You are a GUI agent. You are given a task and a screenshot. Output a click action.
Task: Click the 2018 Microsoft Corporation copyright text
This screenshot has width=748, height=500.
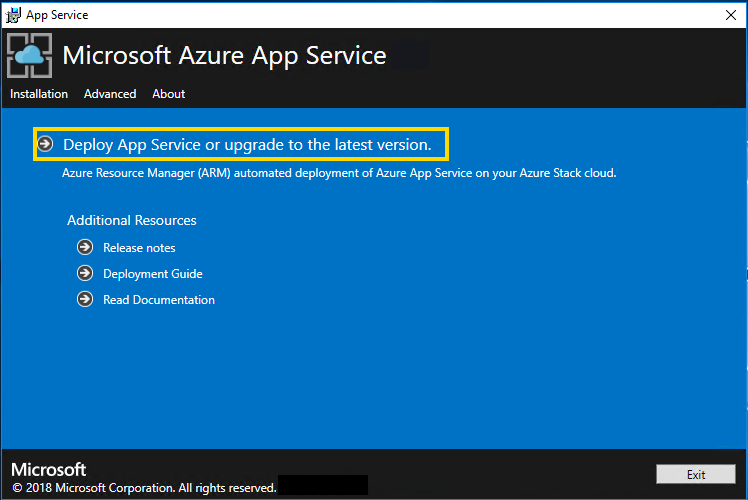[145, 488]
